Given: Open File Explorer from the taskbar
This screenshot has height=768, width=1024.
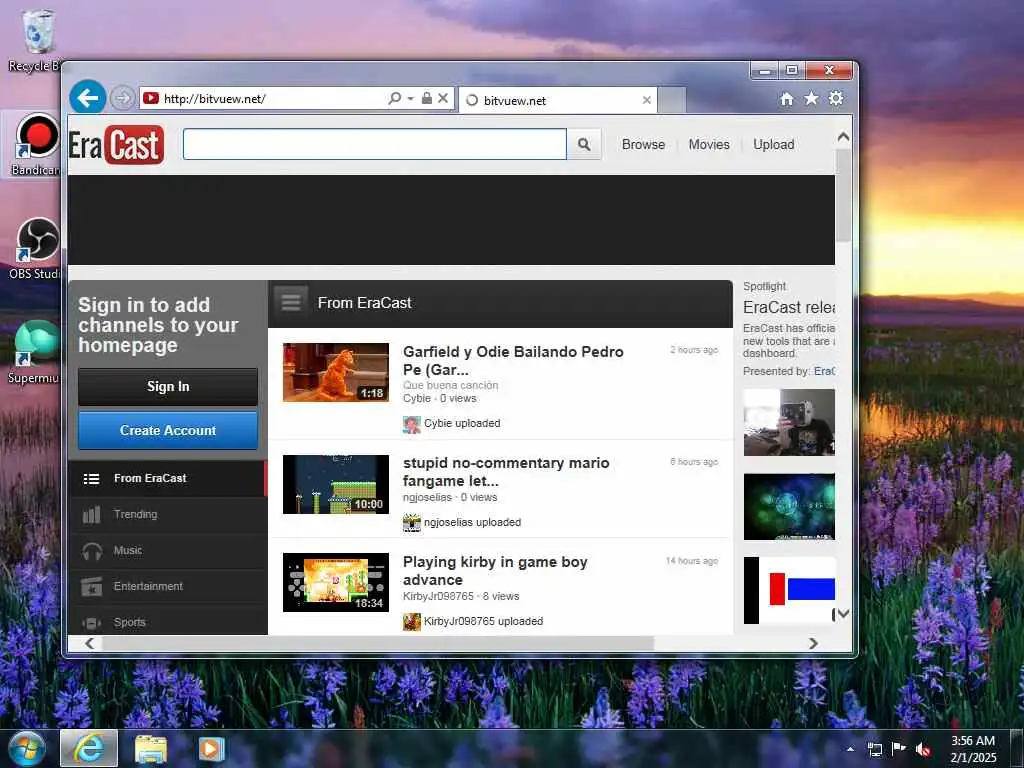Looking at the screenshot, I should [151, 749].
